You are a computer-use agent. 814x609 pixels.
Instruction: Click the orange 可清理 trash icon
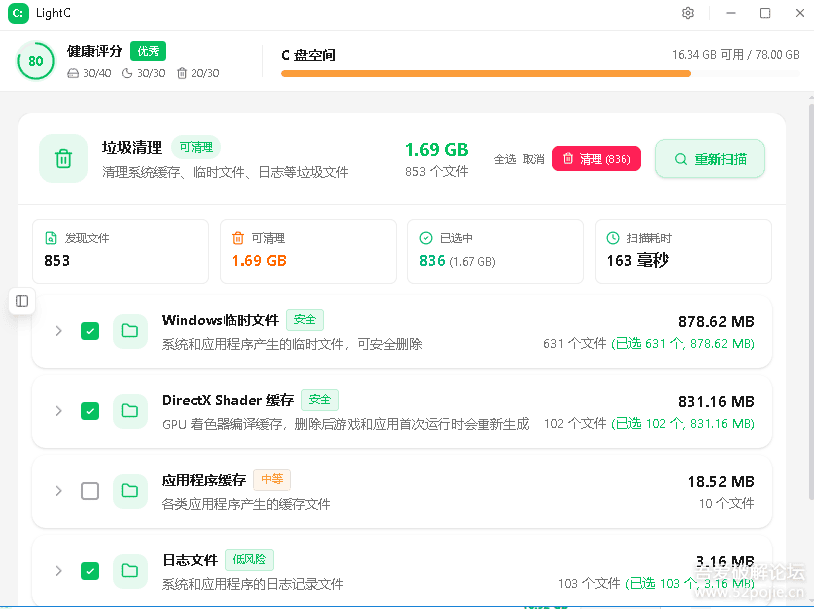point(238,238)
